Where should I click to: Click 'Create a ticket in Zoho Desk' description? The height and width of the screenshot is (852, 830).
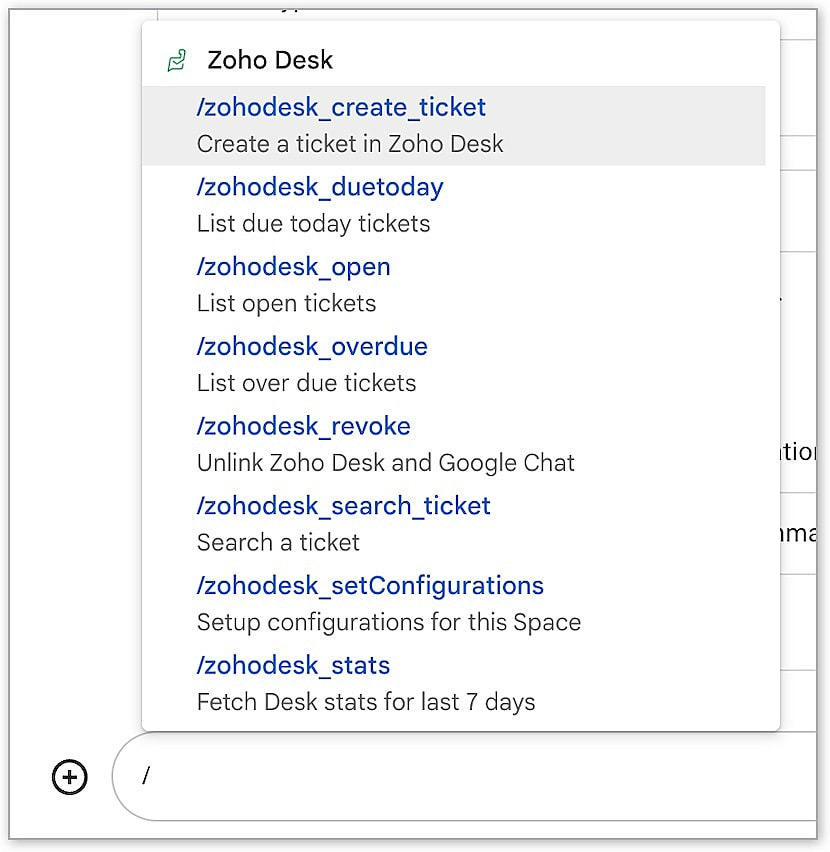pos(350,144)
